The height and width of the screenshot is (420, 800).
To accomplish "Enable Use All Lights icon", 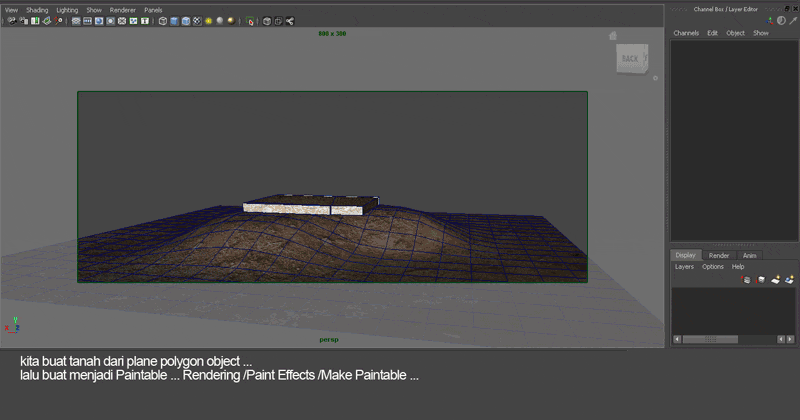I will (209, 21).
